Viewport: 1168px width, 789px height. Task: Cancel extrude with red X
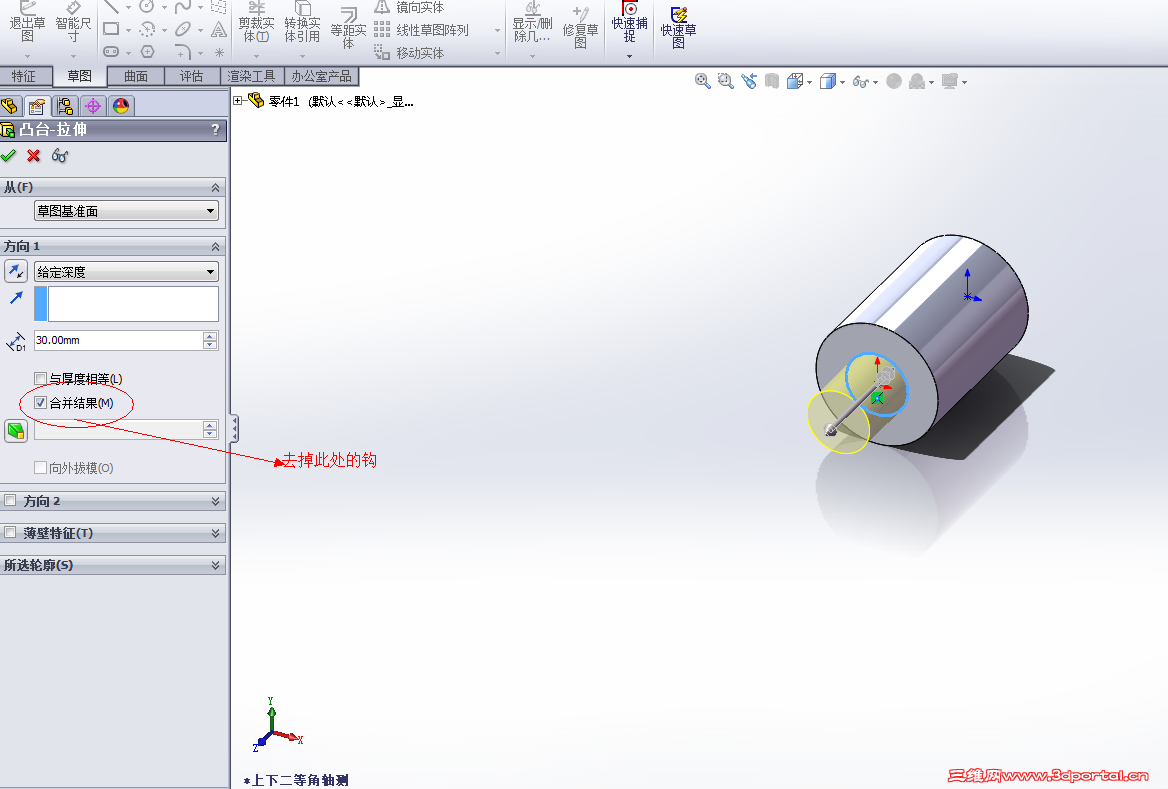pos(34,156)
